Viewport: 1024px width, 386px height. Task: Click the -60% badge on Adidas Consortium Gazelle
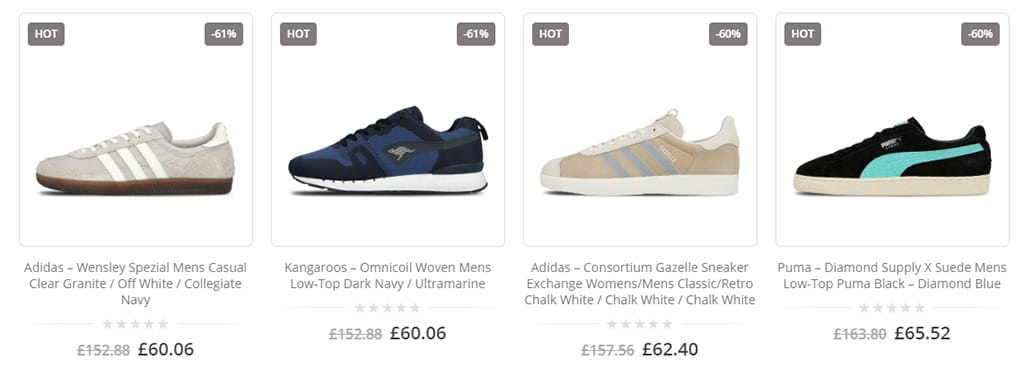coord(728,34)
